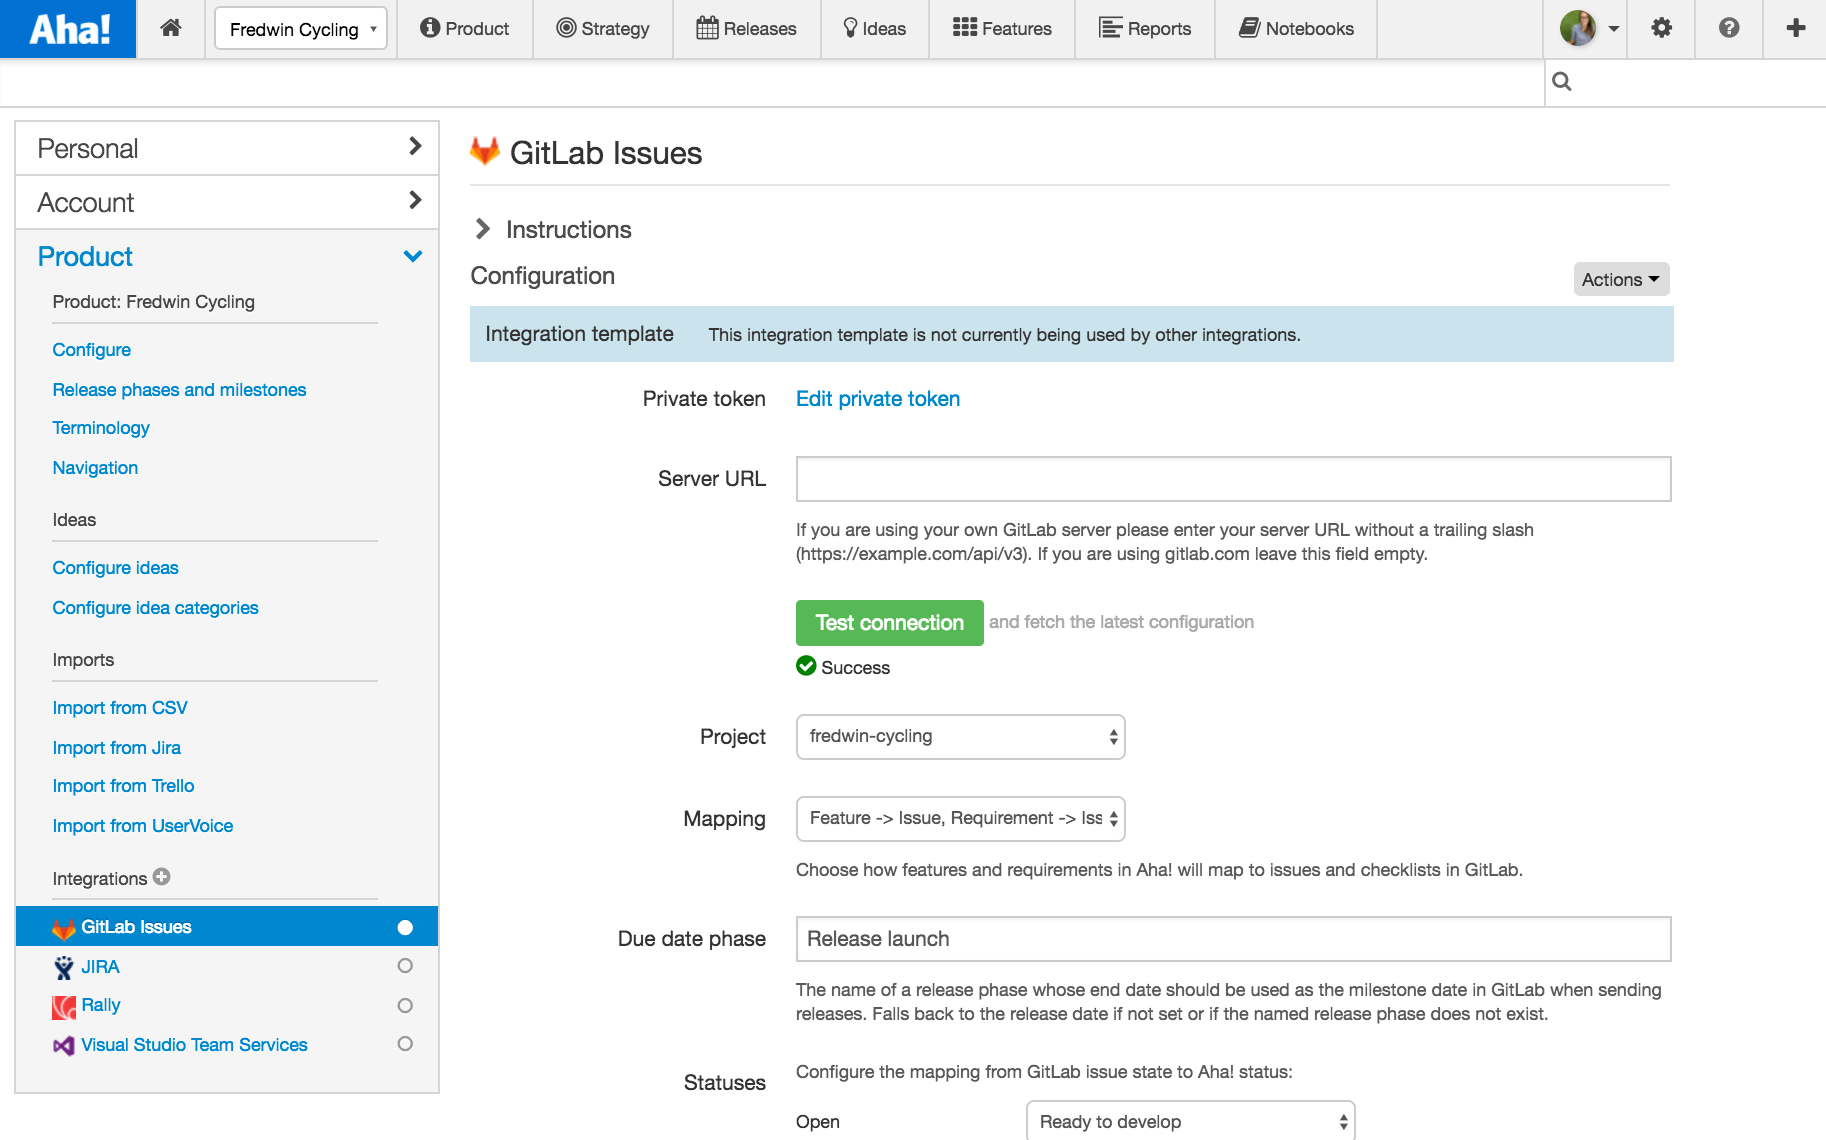Open the Mapping dropdown
The image size is (1826, 1140).
pos(961,818)
